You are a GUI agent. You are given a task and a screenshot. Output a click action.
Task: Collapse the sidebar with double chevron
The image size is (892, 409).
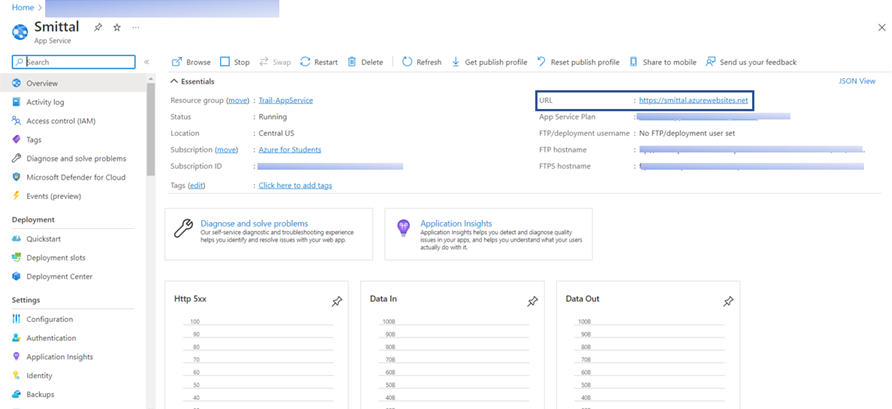point(146,62)
